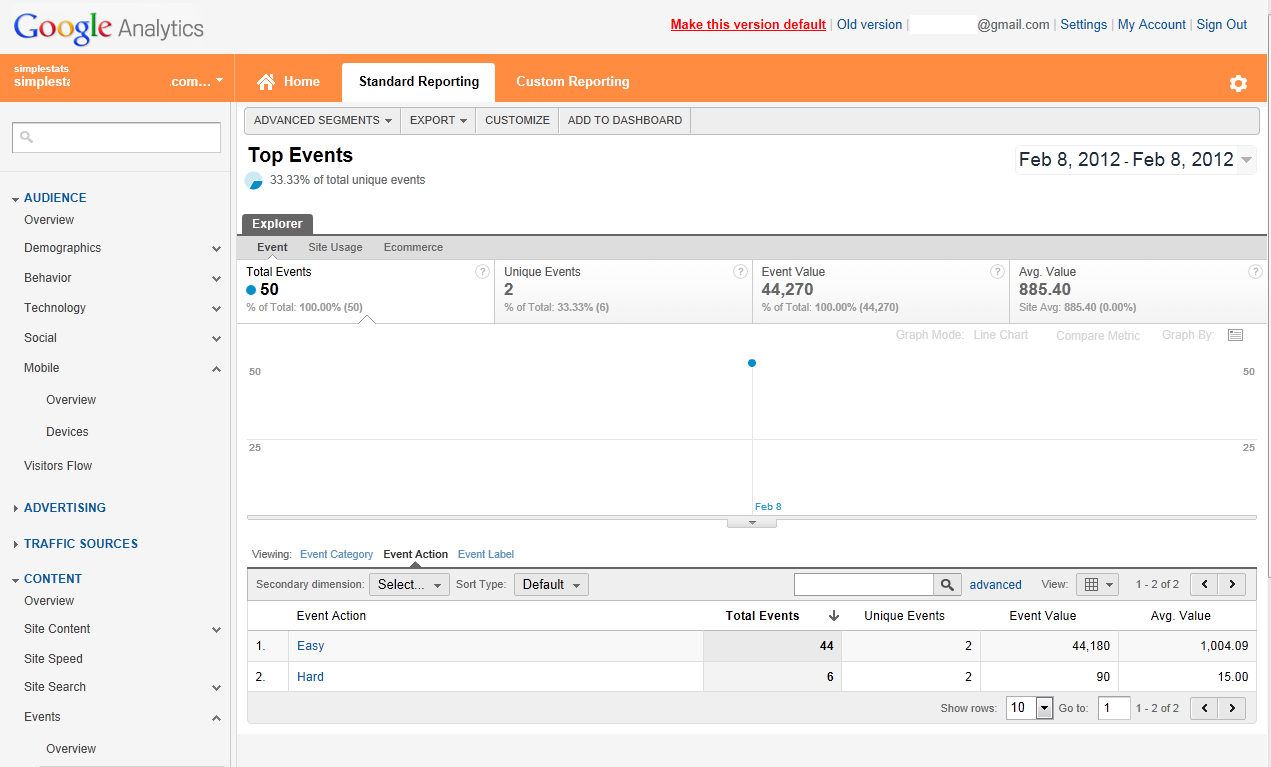The height and width of the screenshot is (767, 1271).
Task: Click the Feb 8 data point on chart
Action: pos(752,363)
